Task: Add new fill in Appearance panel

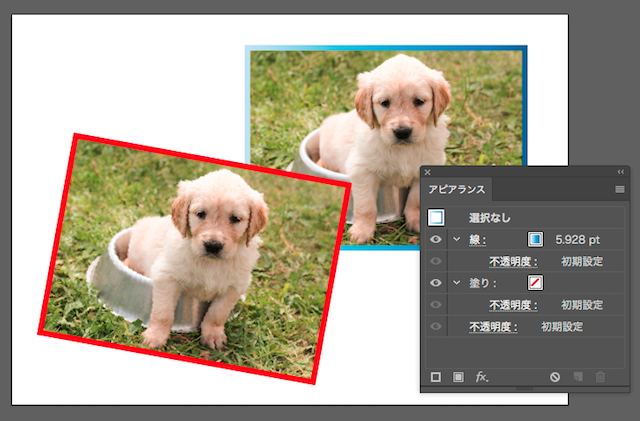Action: 458,377
